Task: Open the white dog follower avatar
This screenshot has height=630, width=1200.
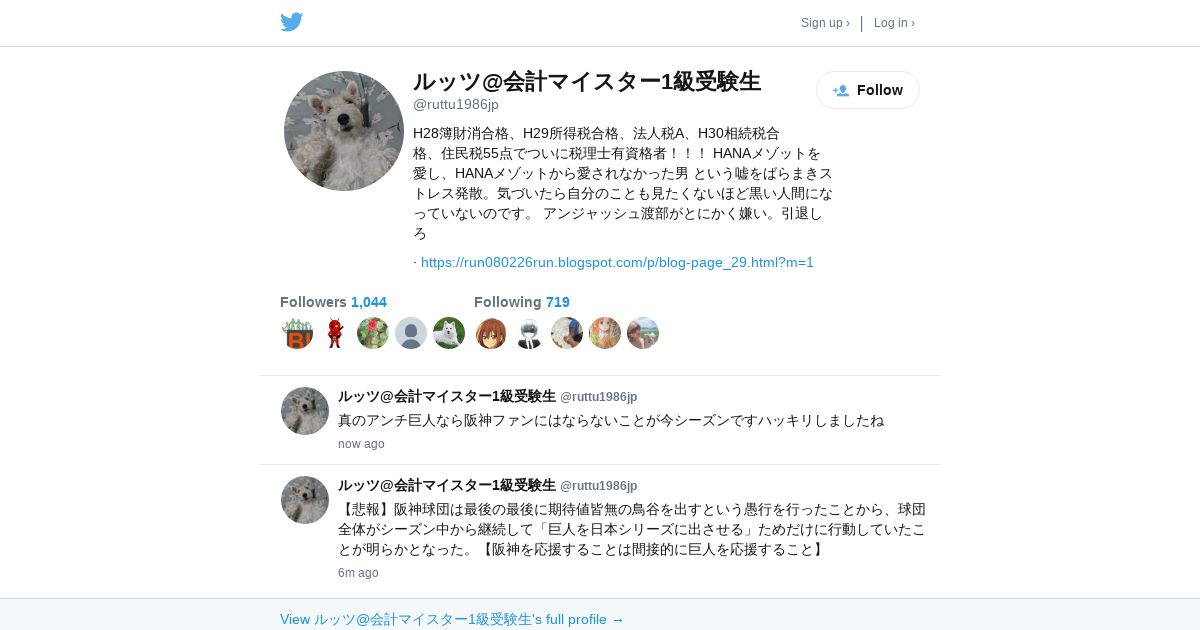Action: [449, 333]
